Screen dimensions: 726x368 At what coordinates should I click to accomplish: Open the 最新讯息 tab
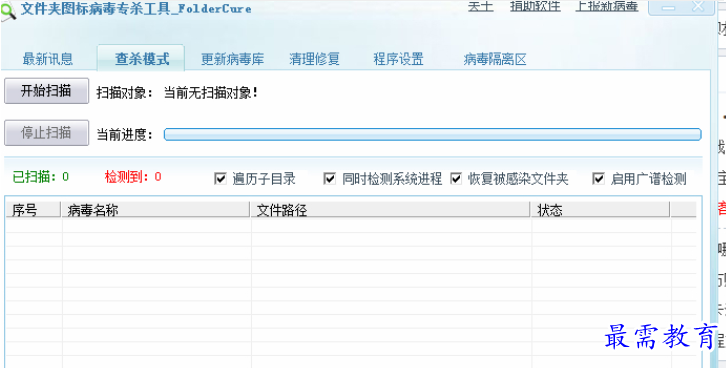(x=48, y=59)
